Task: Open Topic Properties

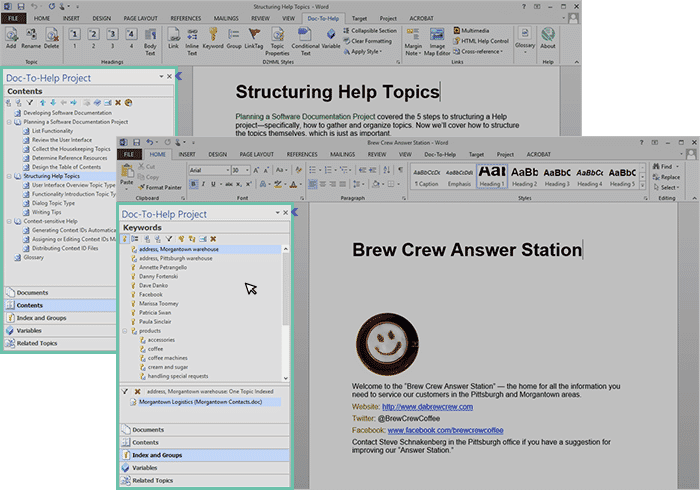Action: point(277,42)
